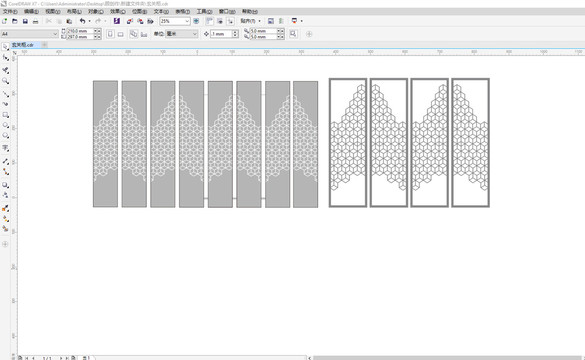Open the units 毫米 dropdown

tap(195, 34)
